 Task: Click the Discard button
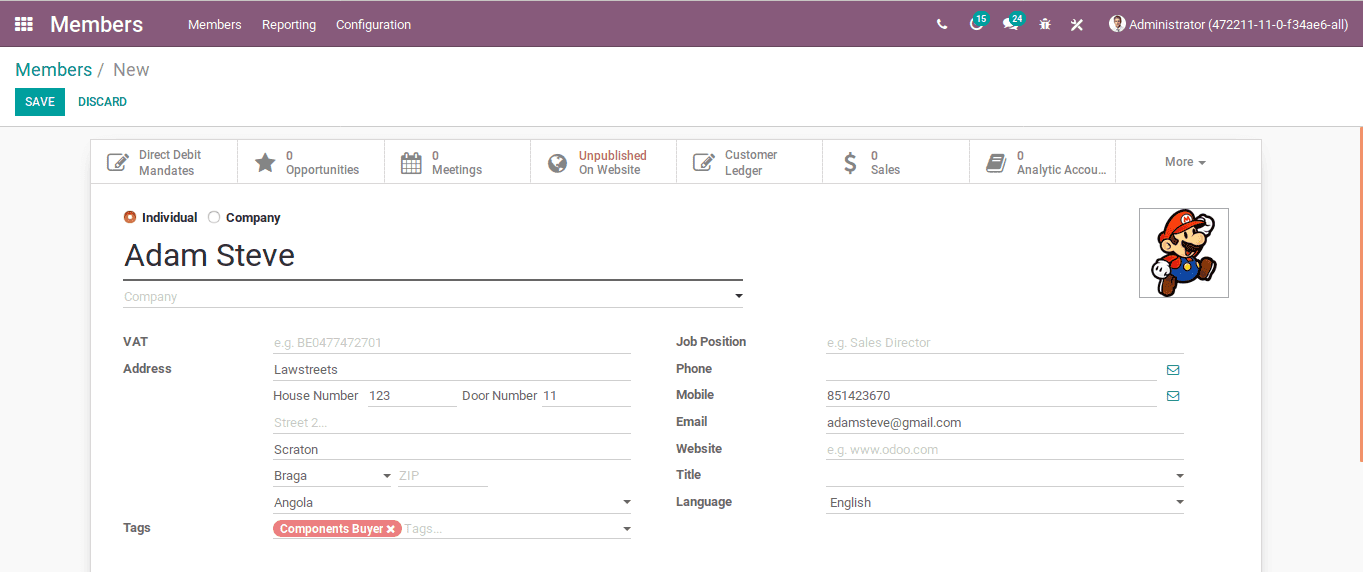click(x=102, y=102)
